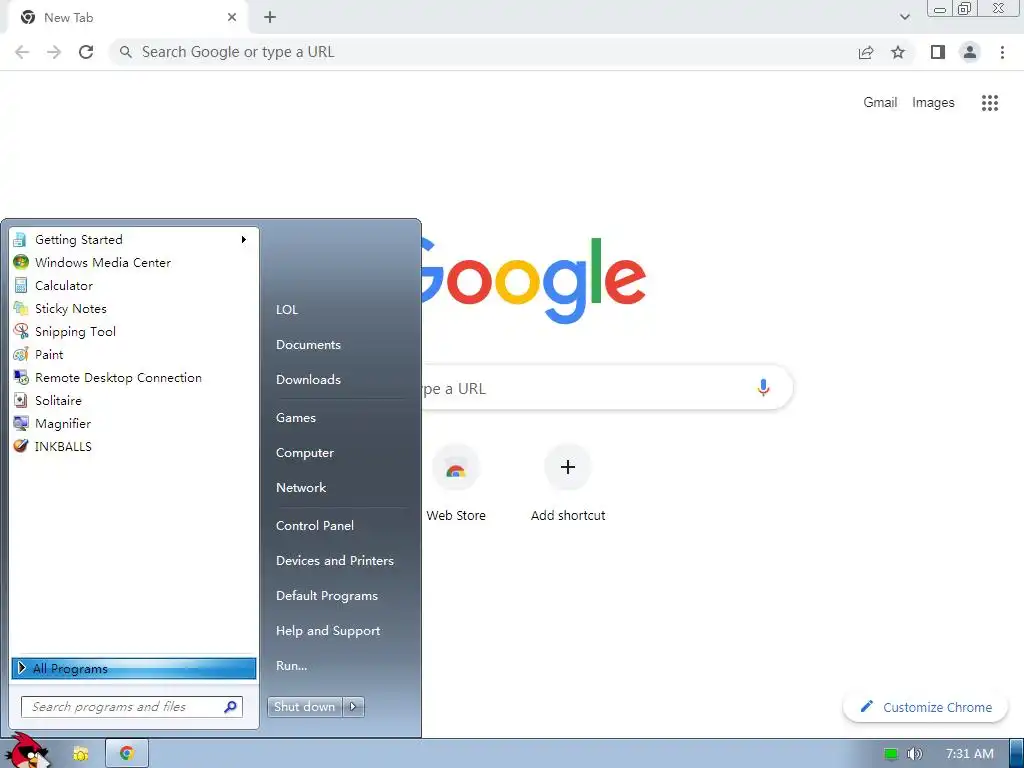
Task: Click the Shut down button
Action: tap(305, 707)
